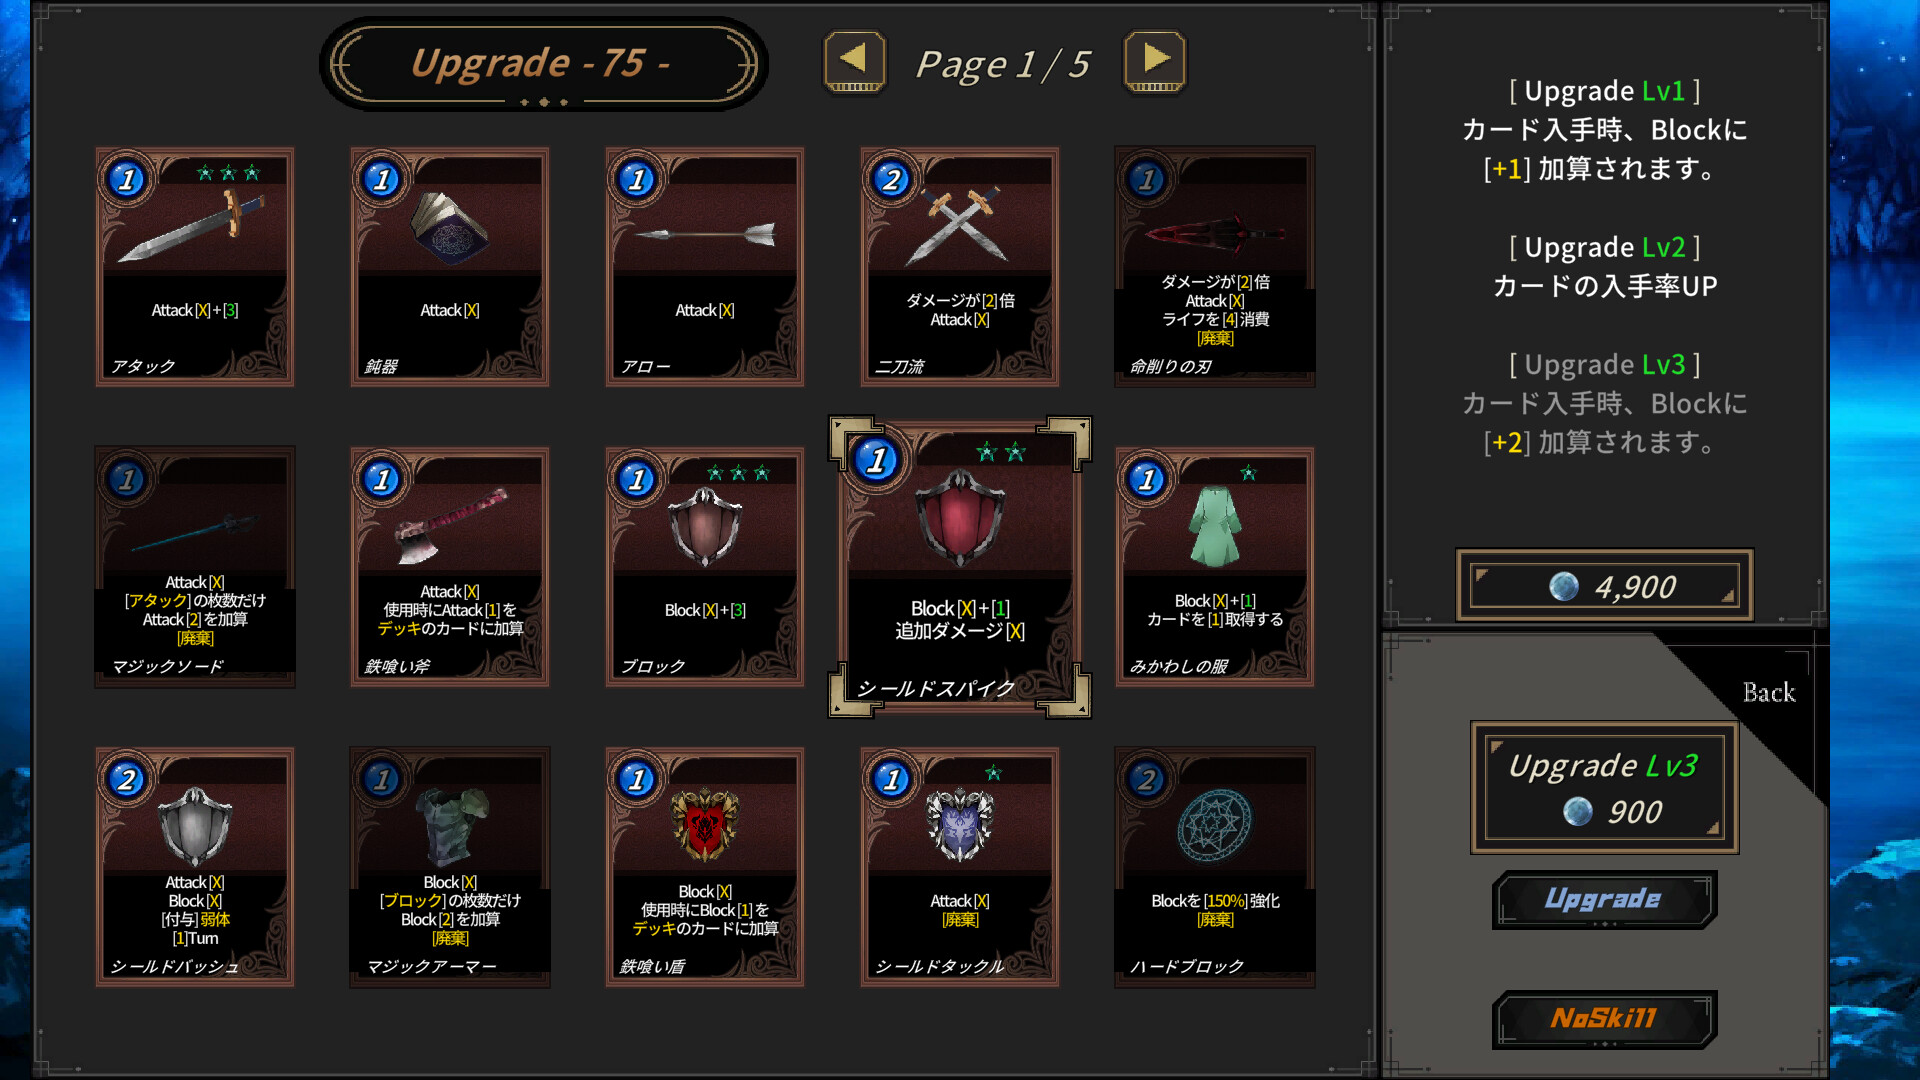
Task: Choose the 鉄喰い斧 axe card
Action: point(450,567)
